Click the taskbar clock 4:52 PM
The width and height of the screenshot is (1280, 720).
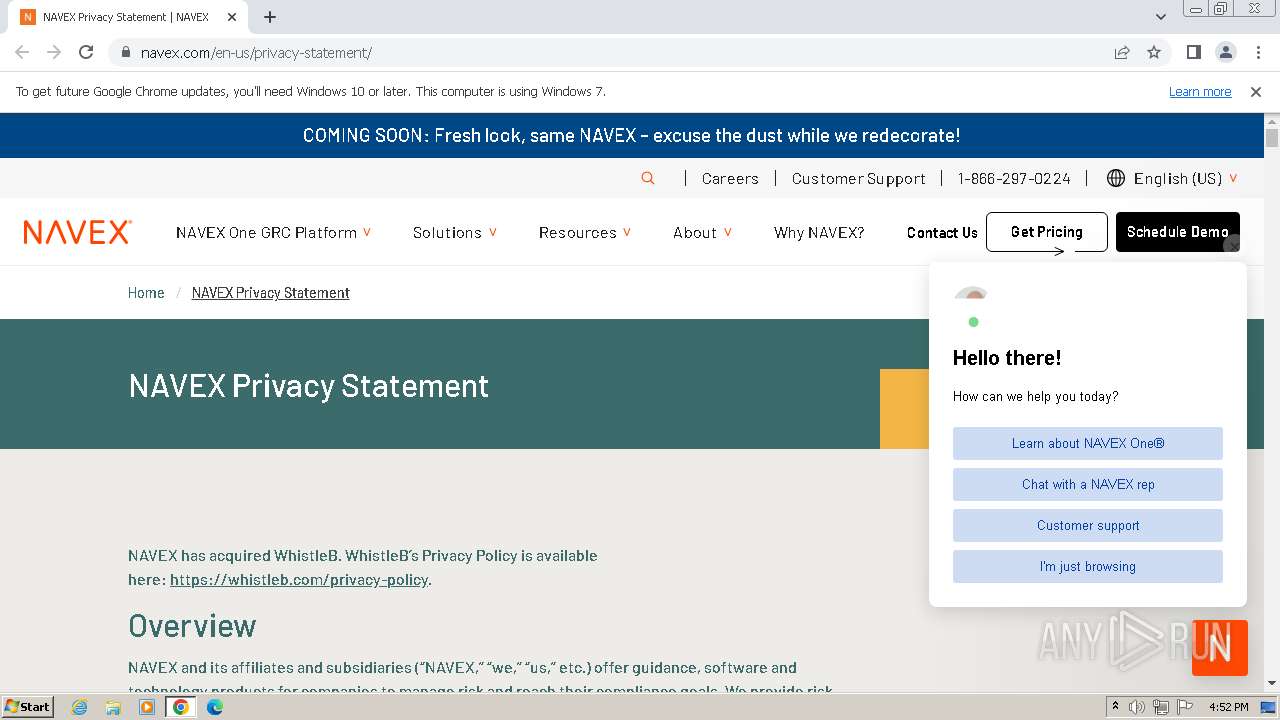coord(1228,707)
